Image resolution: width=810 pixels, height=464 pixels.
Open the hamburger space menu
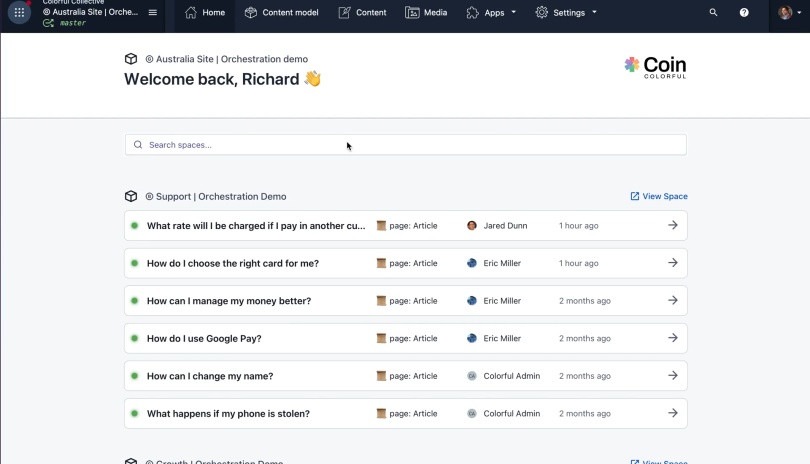[152, 12]
